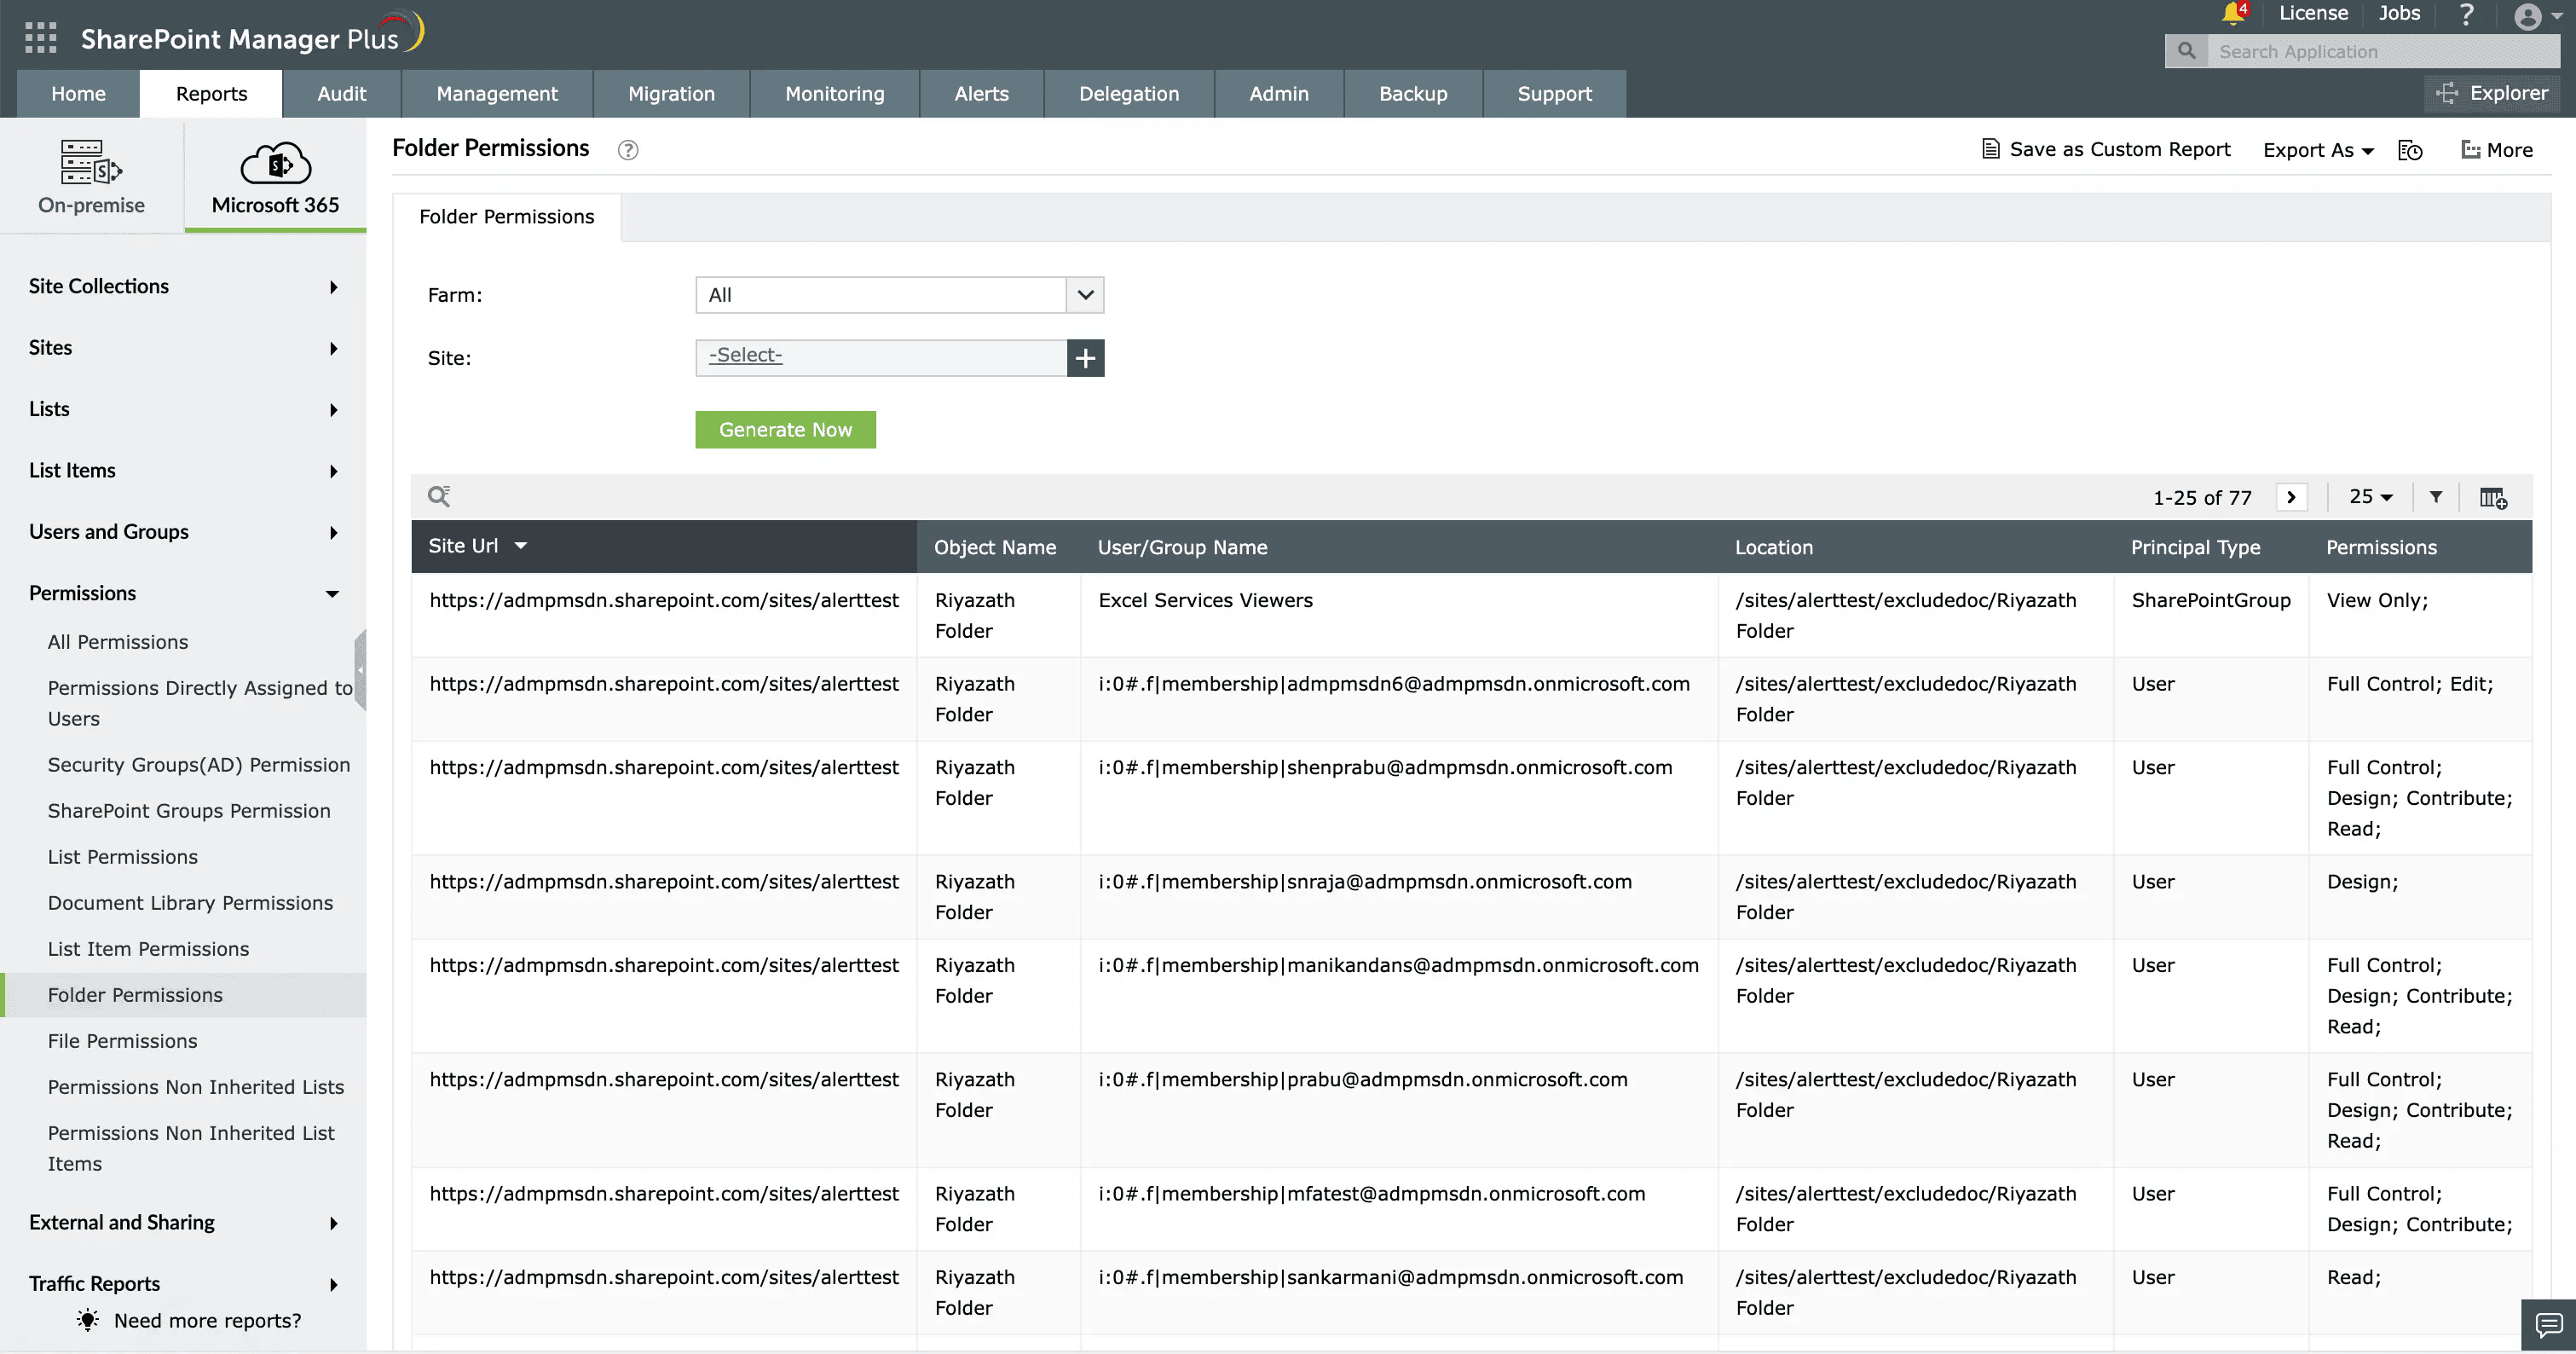Open the Management tab

click(x=497, y=94)
